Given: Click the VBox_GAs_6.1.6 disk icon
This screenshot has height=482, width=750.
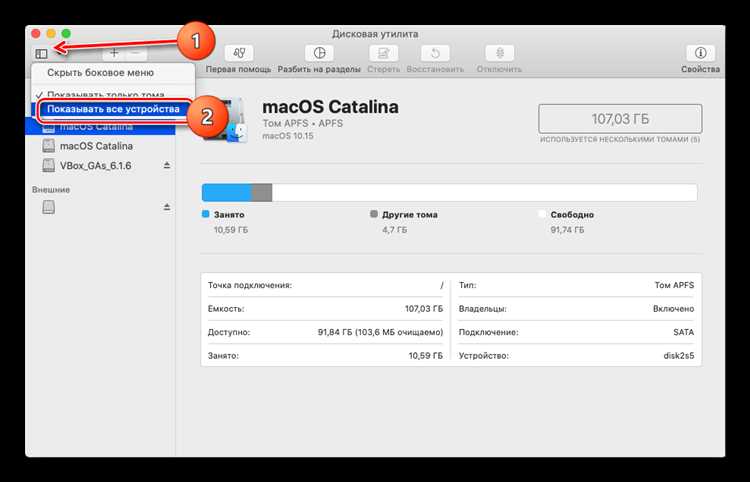Looking at the screenshot, I should tap(48, 165).
